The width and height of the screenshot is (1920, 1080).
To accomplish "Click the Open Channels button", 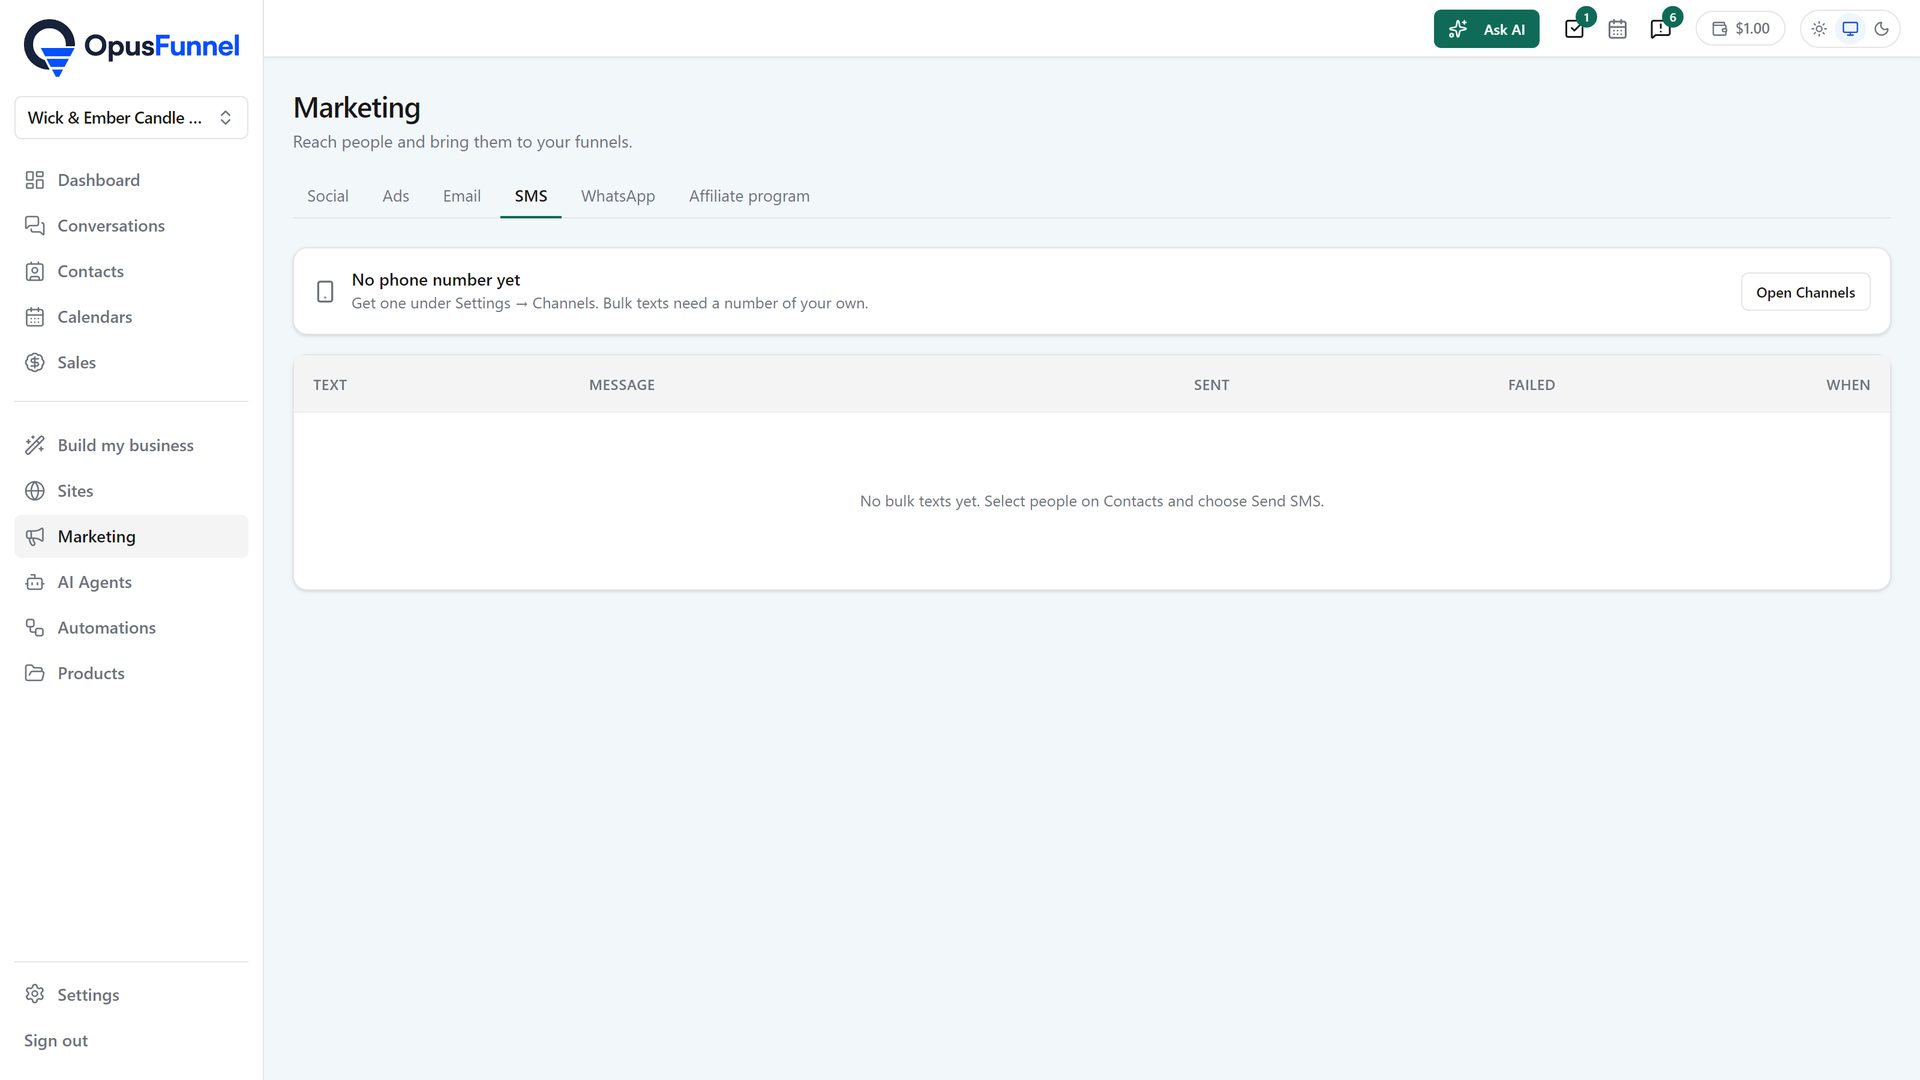I will coord(1805,292).
